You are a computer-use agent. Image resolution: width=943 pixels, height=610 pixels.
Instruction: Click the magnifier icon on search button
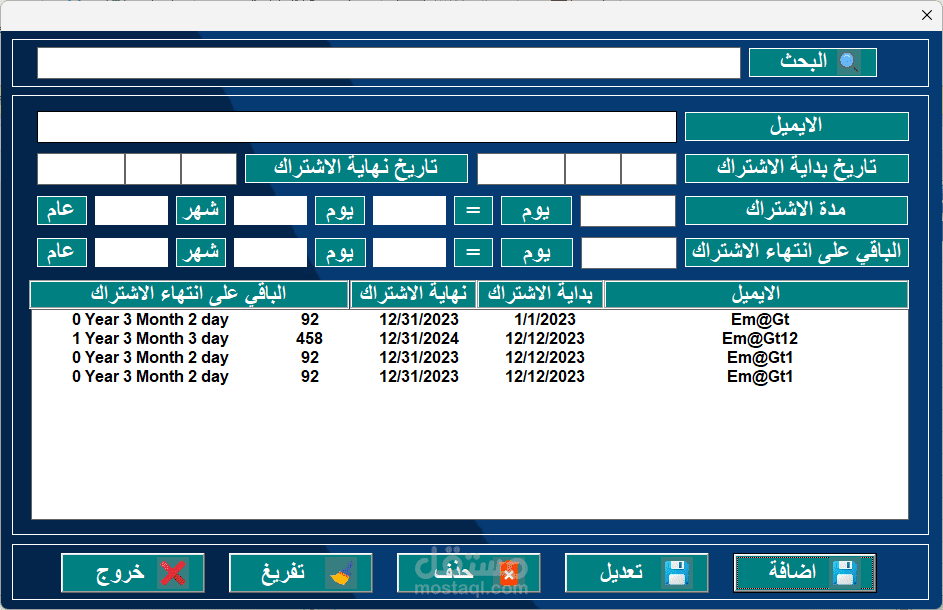pyautogui.click(x=848, y=62)
